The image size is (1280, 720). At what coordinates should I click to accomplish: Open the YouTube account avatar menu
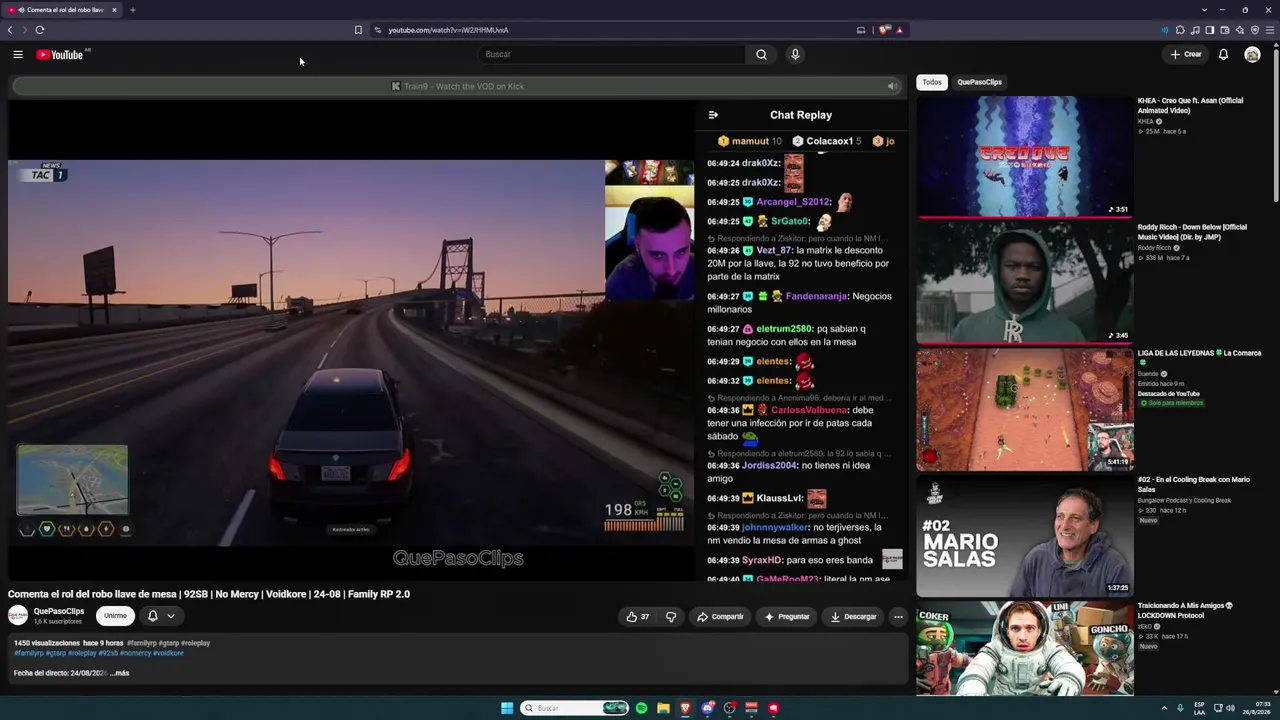pyautogui.click(x=1252, y=55)
